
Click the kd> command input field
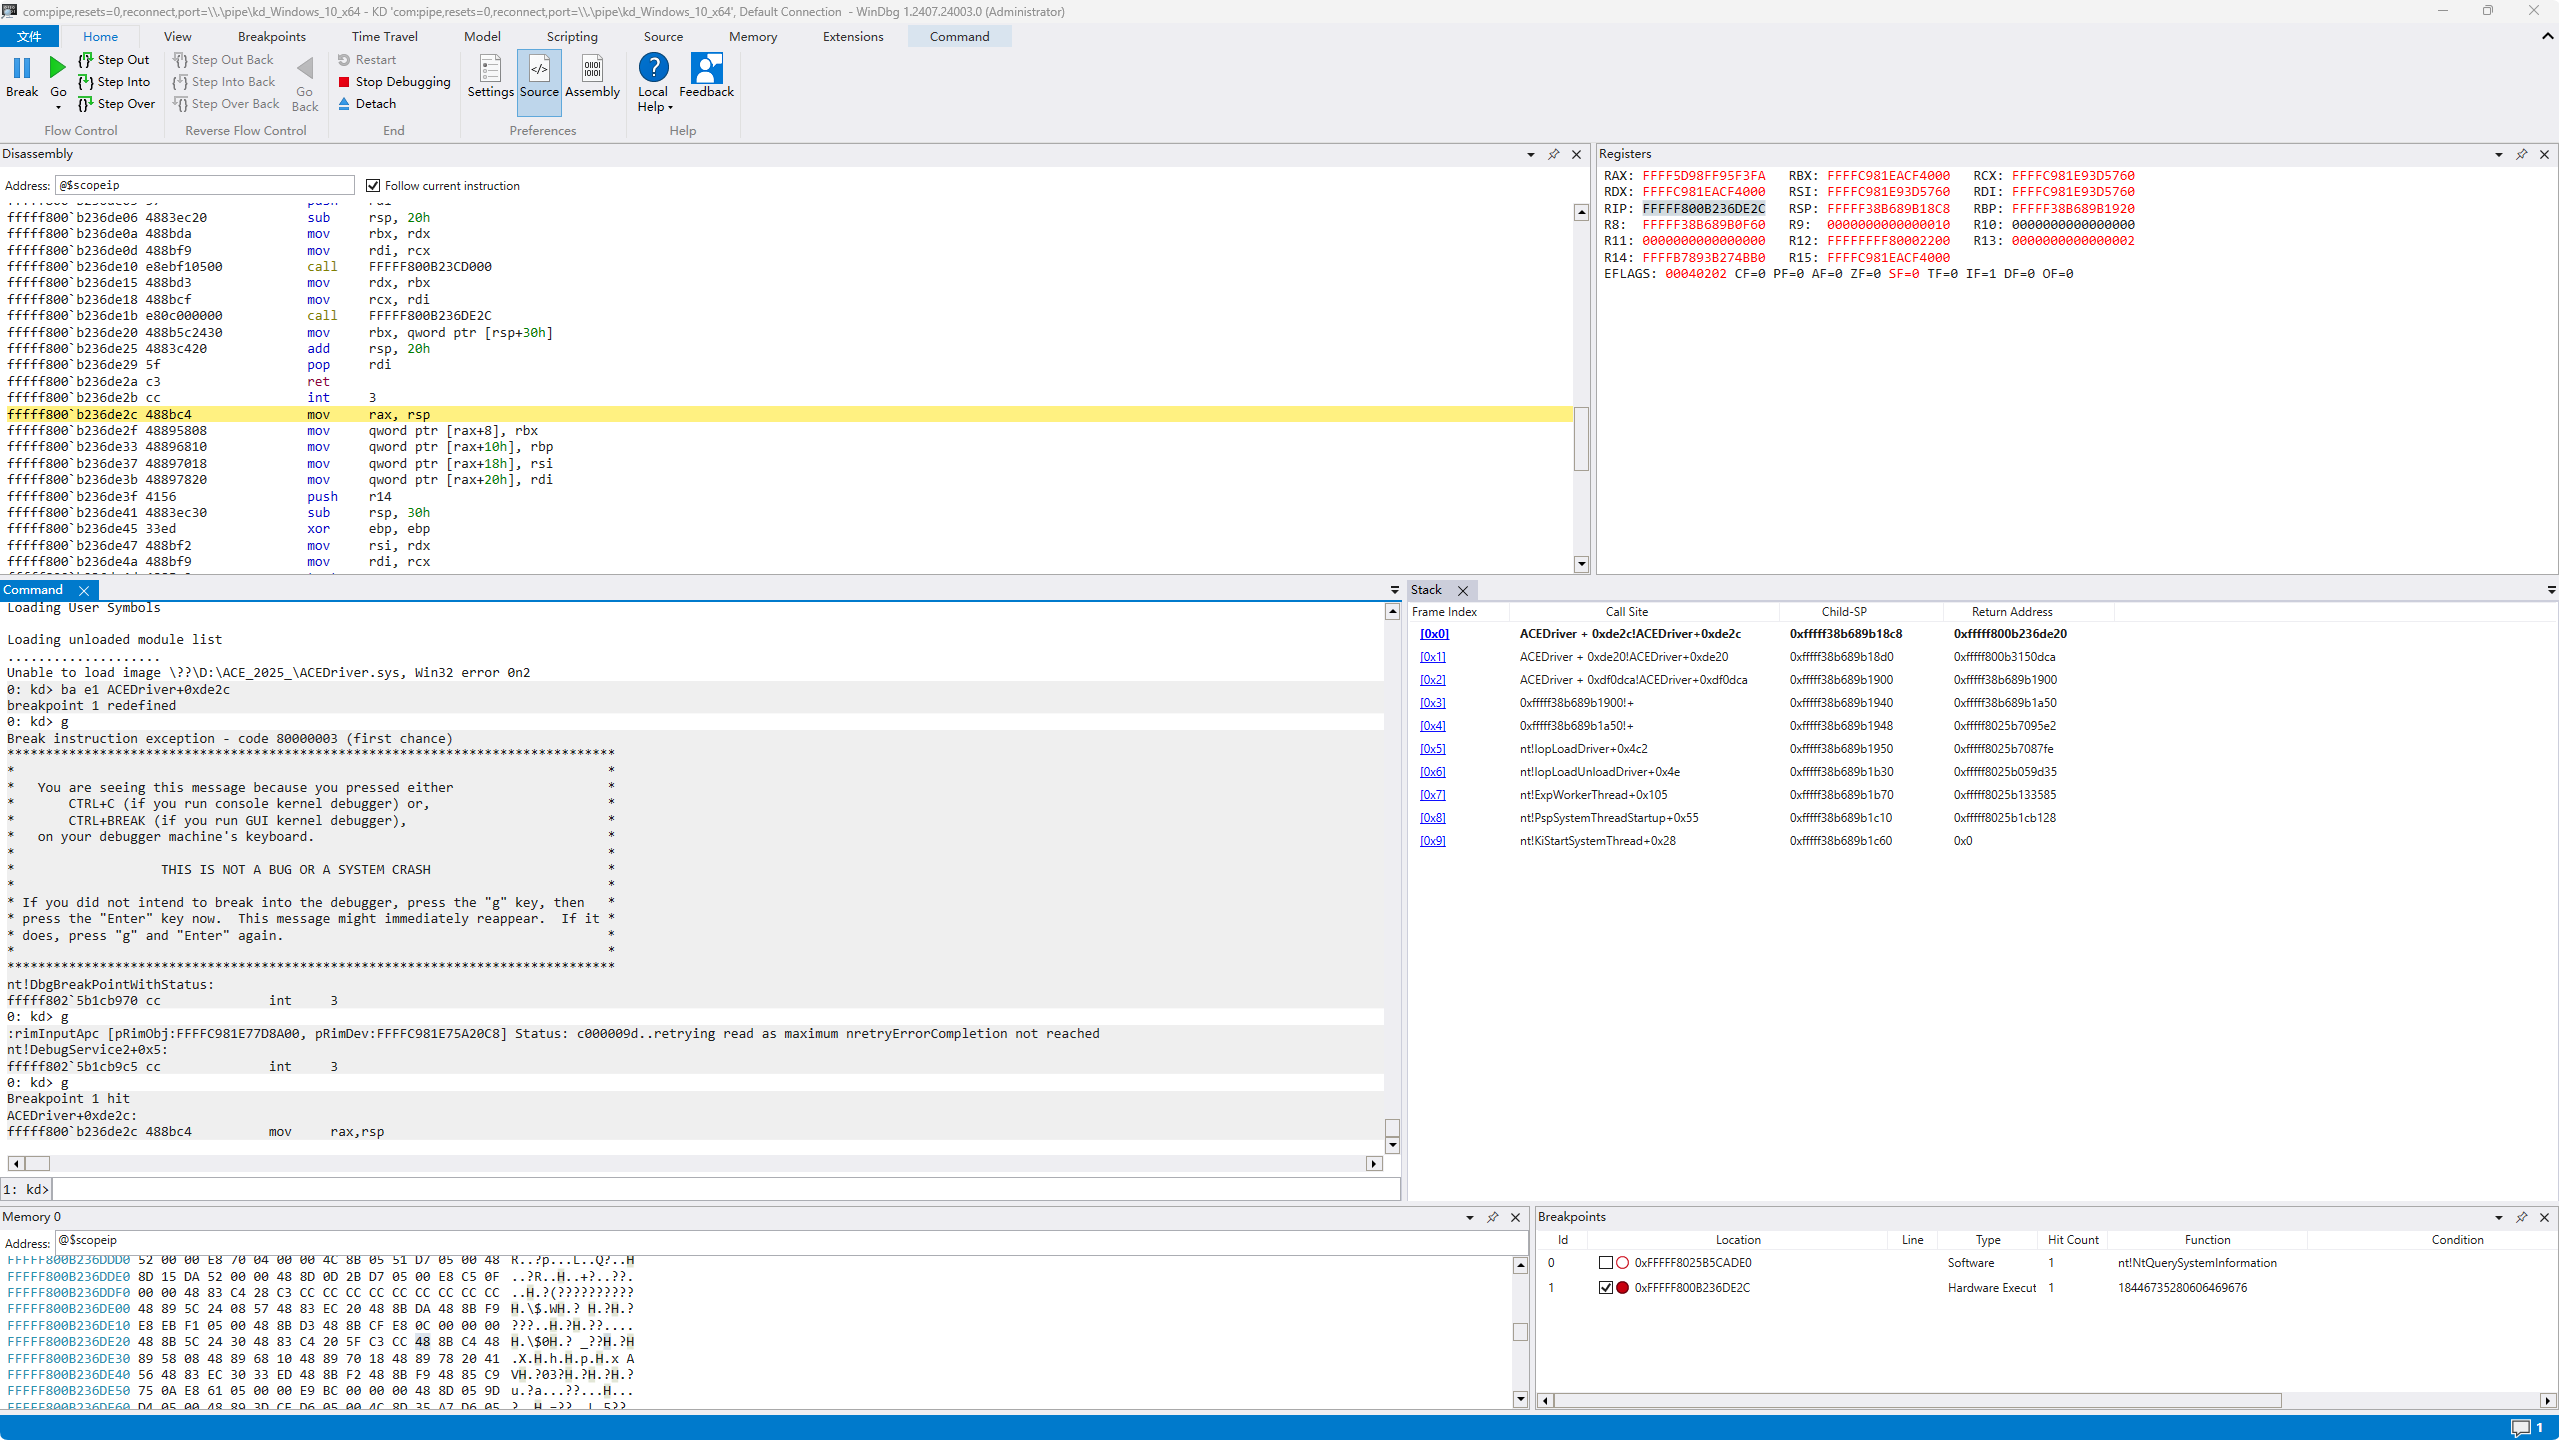point(726,1189)
